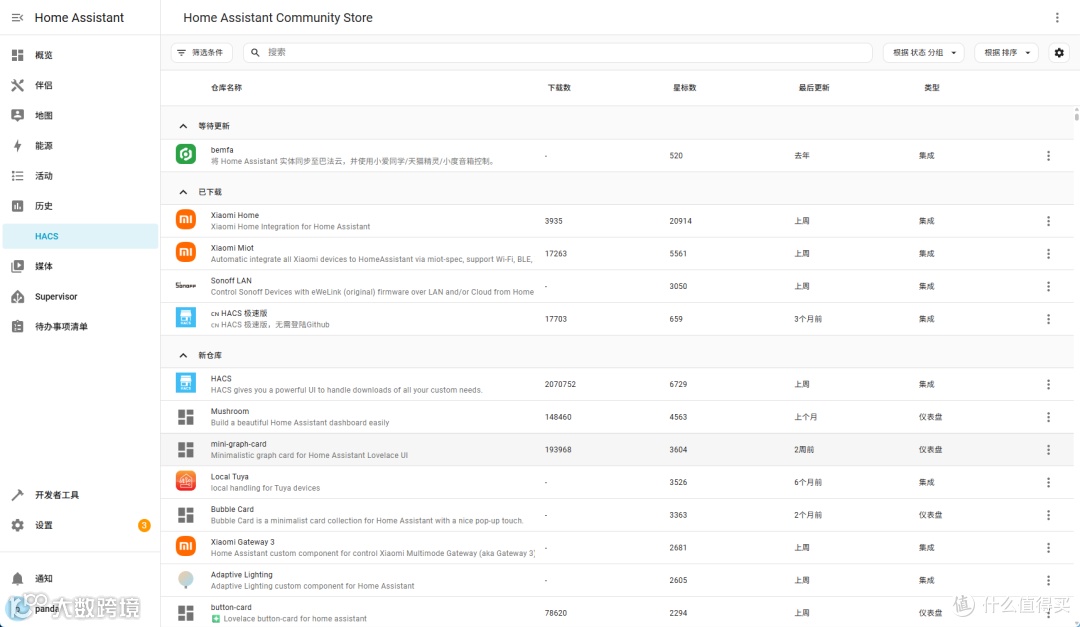The image size is (1080, 627).
Task: Select HACS in the sidebar
Action: 80,236
